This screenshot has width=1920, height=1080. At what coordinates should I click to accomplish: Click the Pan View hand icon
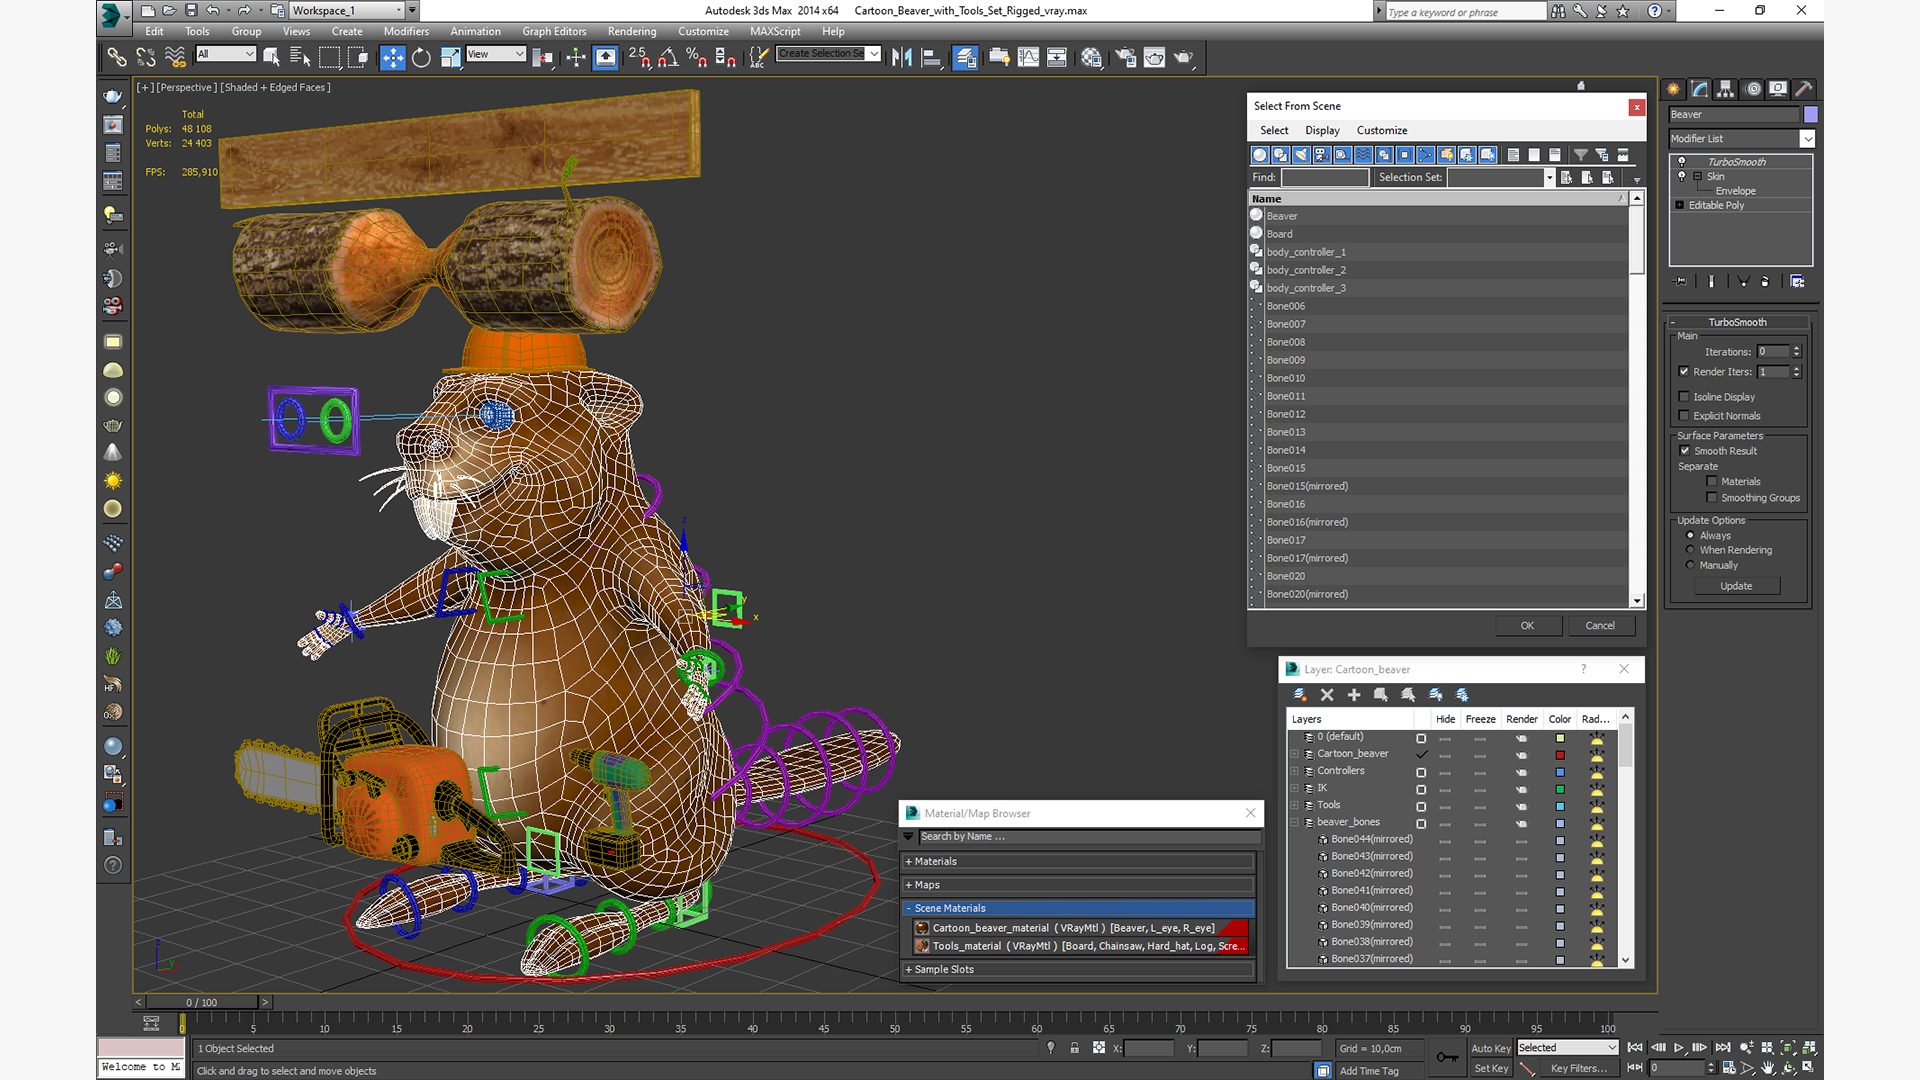(x=1768, y=1068)
